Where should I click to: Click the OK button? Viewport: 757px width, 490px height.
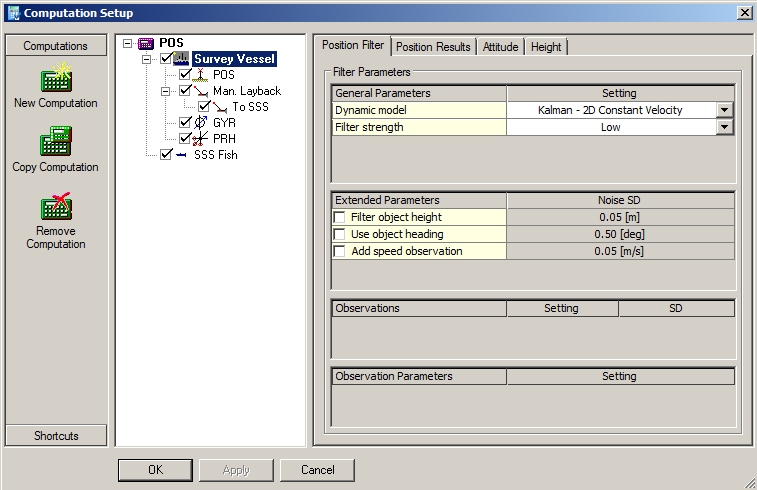tap(155, 470)
